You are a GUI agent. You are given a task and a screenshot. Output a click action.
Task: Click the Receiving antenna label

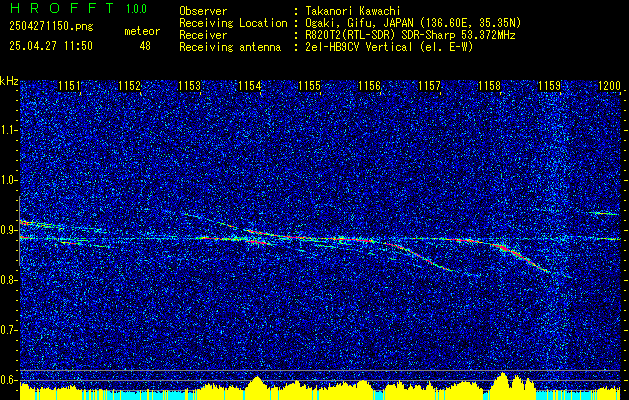230,47
